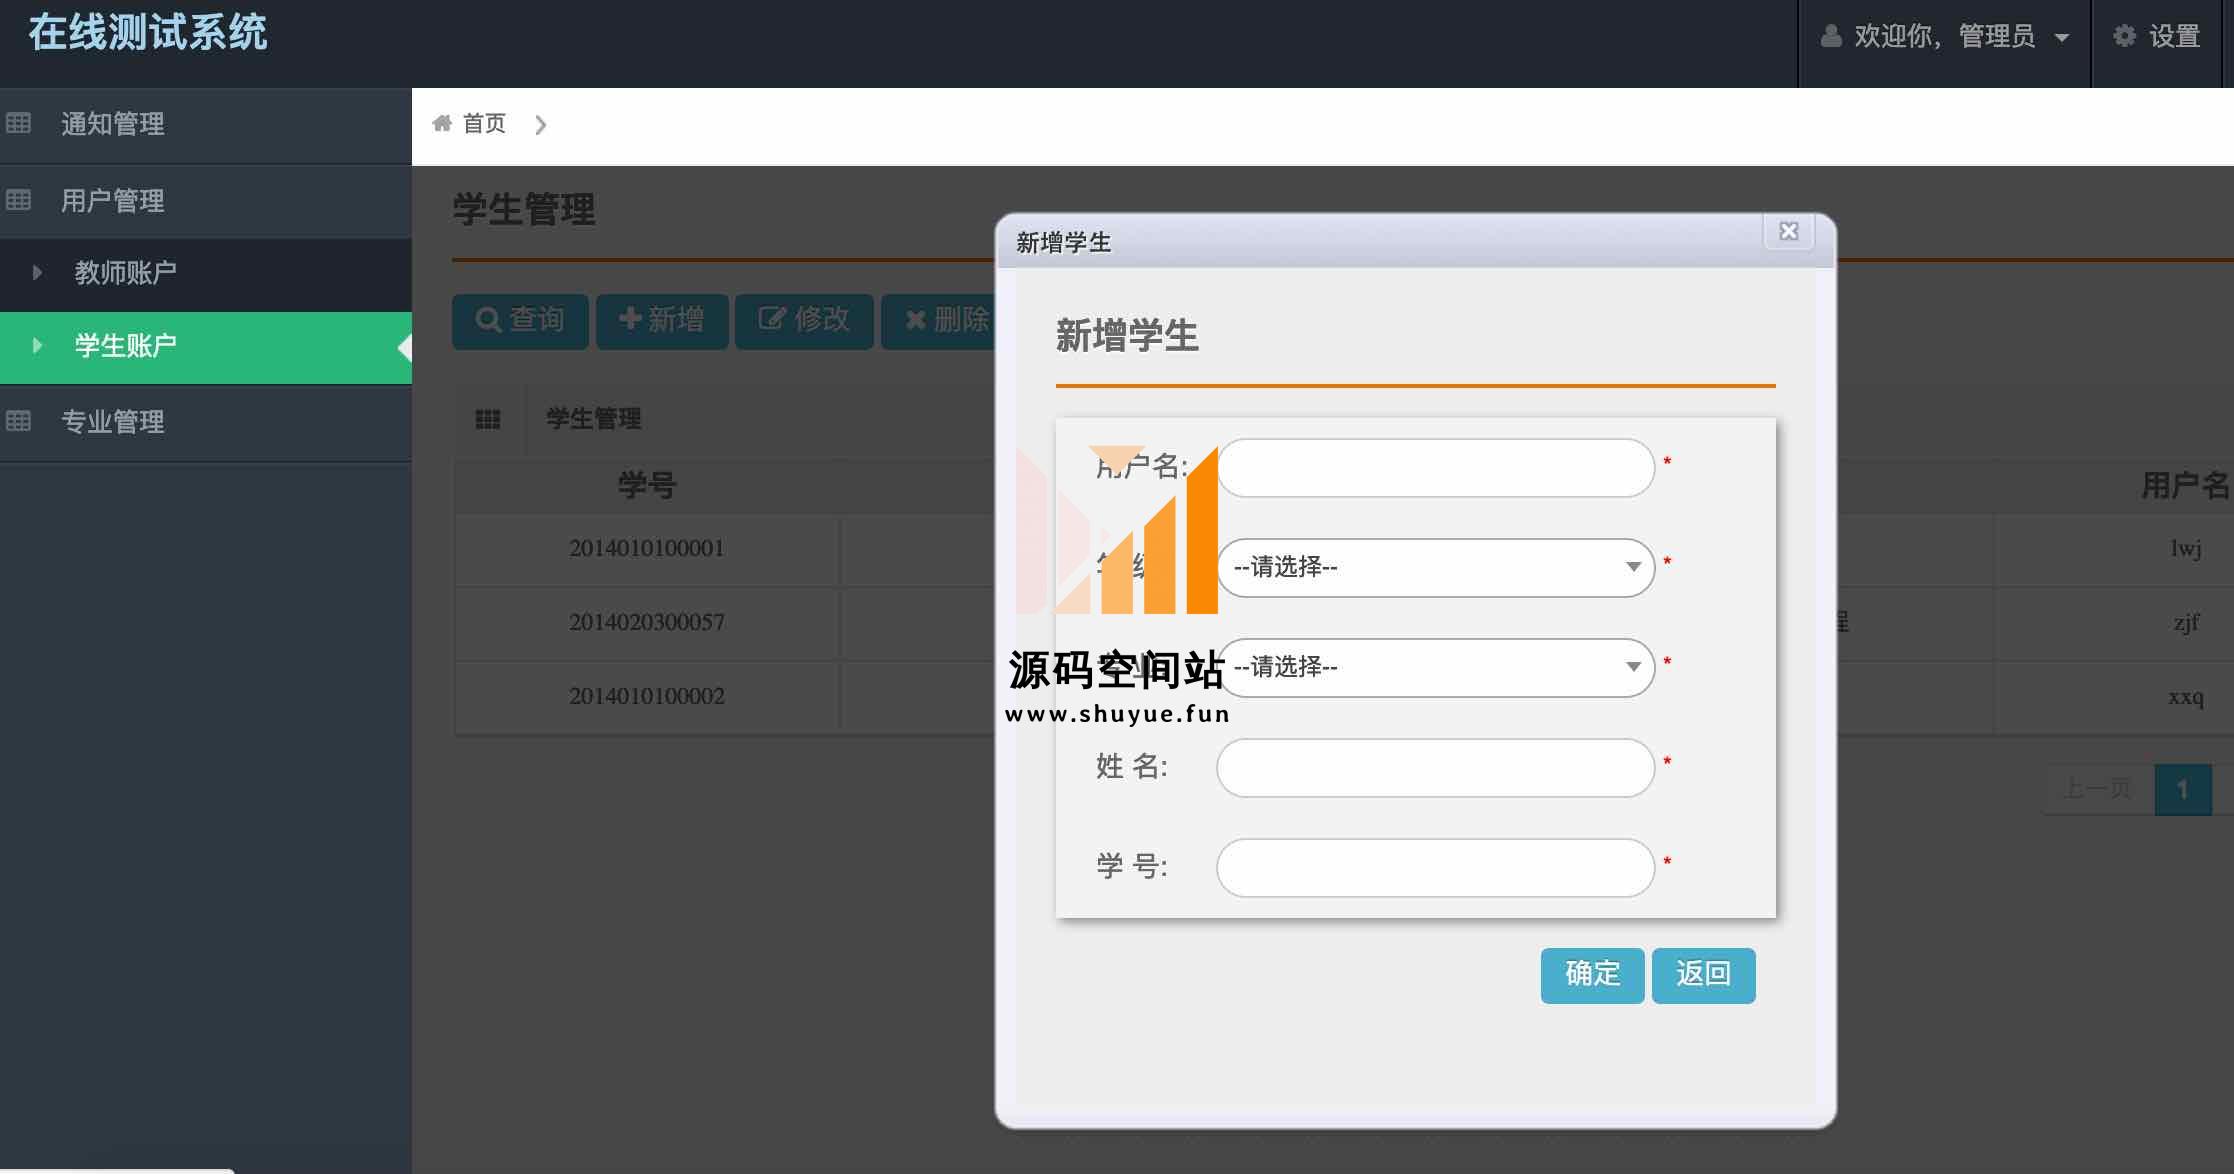Open the first --请选择-- dropdown
This screenshot has height=1174, width=2234.
point(1435,567)
